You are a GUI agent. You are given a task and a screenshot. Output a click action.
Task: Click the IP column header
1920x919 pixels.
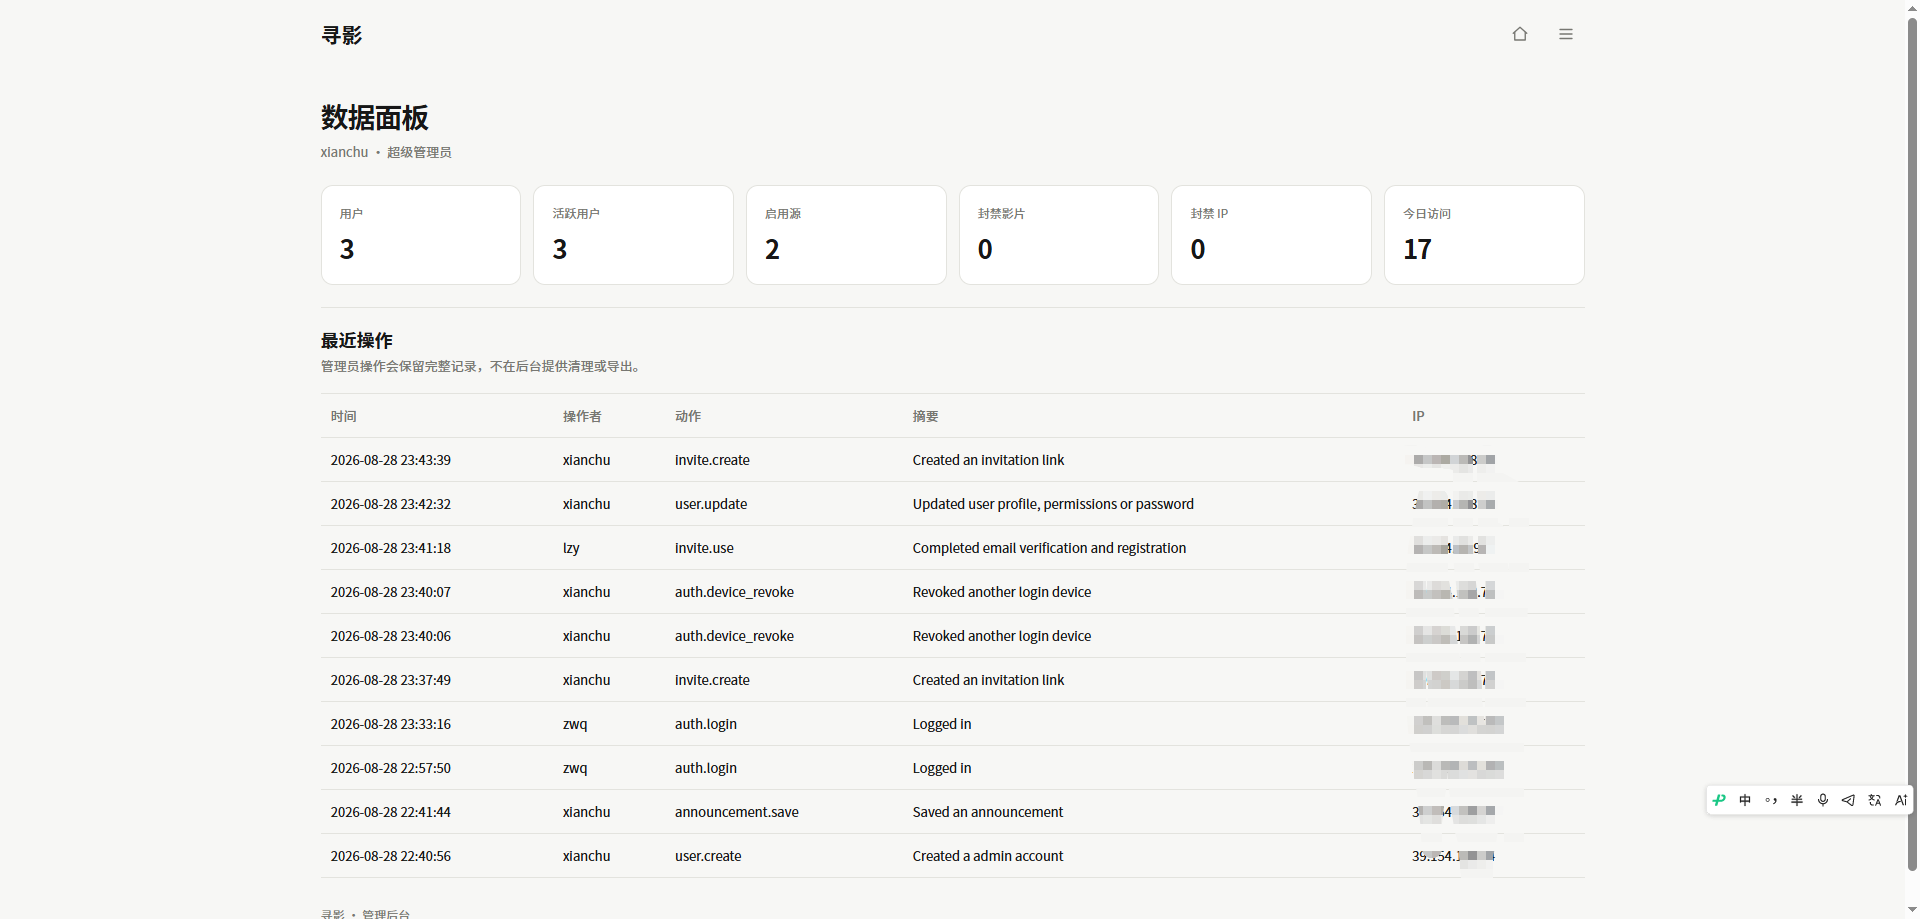pyautogui.click(x=1418, y=416)
